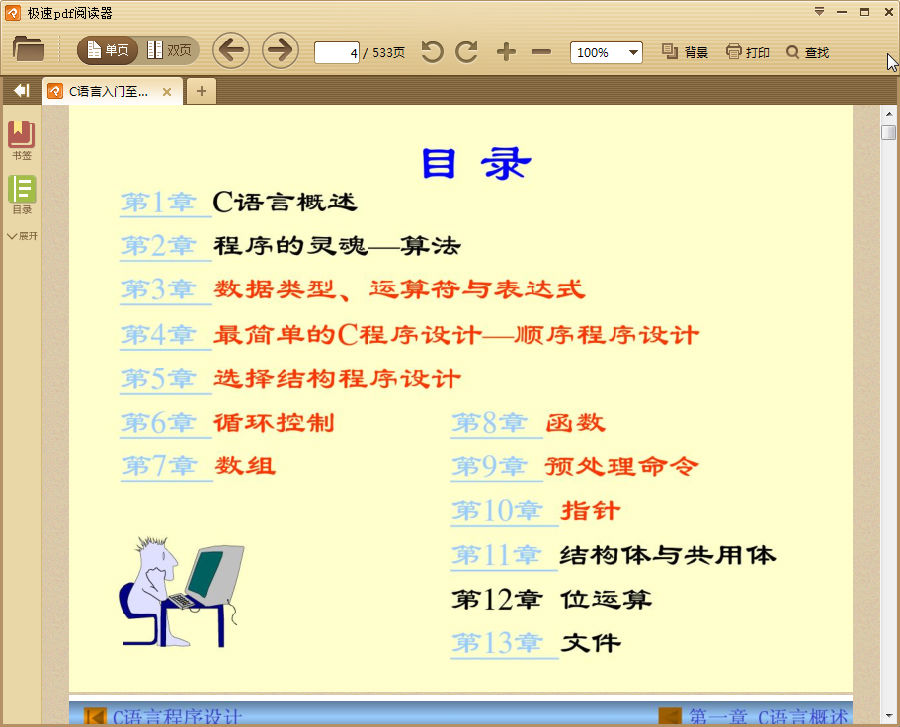
Task: Open the 书签 bookmarks panel
Action: [21, 137]
